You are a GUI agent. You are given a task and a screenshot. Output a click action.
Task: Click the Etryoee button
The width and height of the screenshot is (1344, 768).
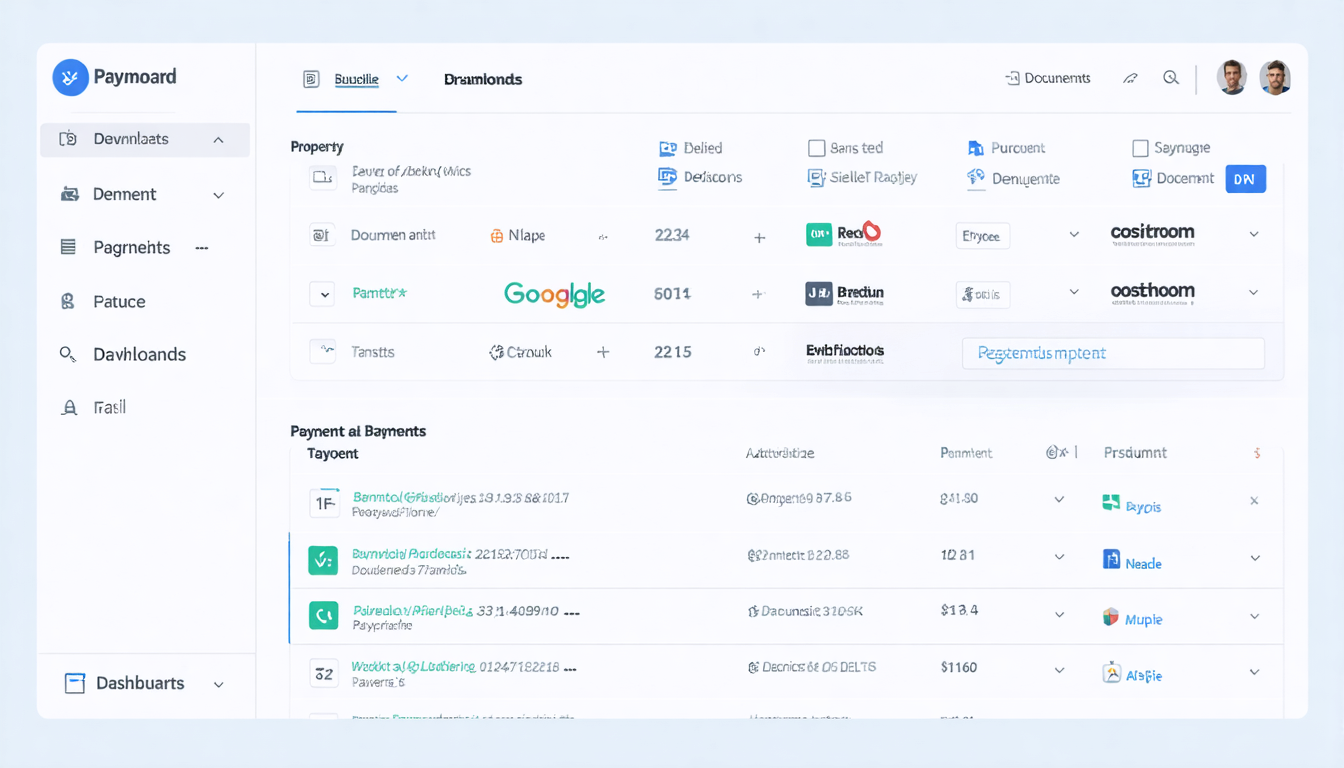[x=983, y=236]
